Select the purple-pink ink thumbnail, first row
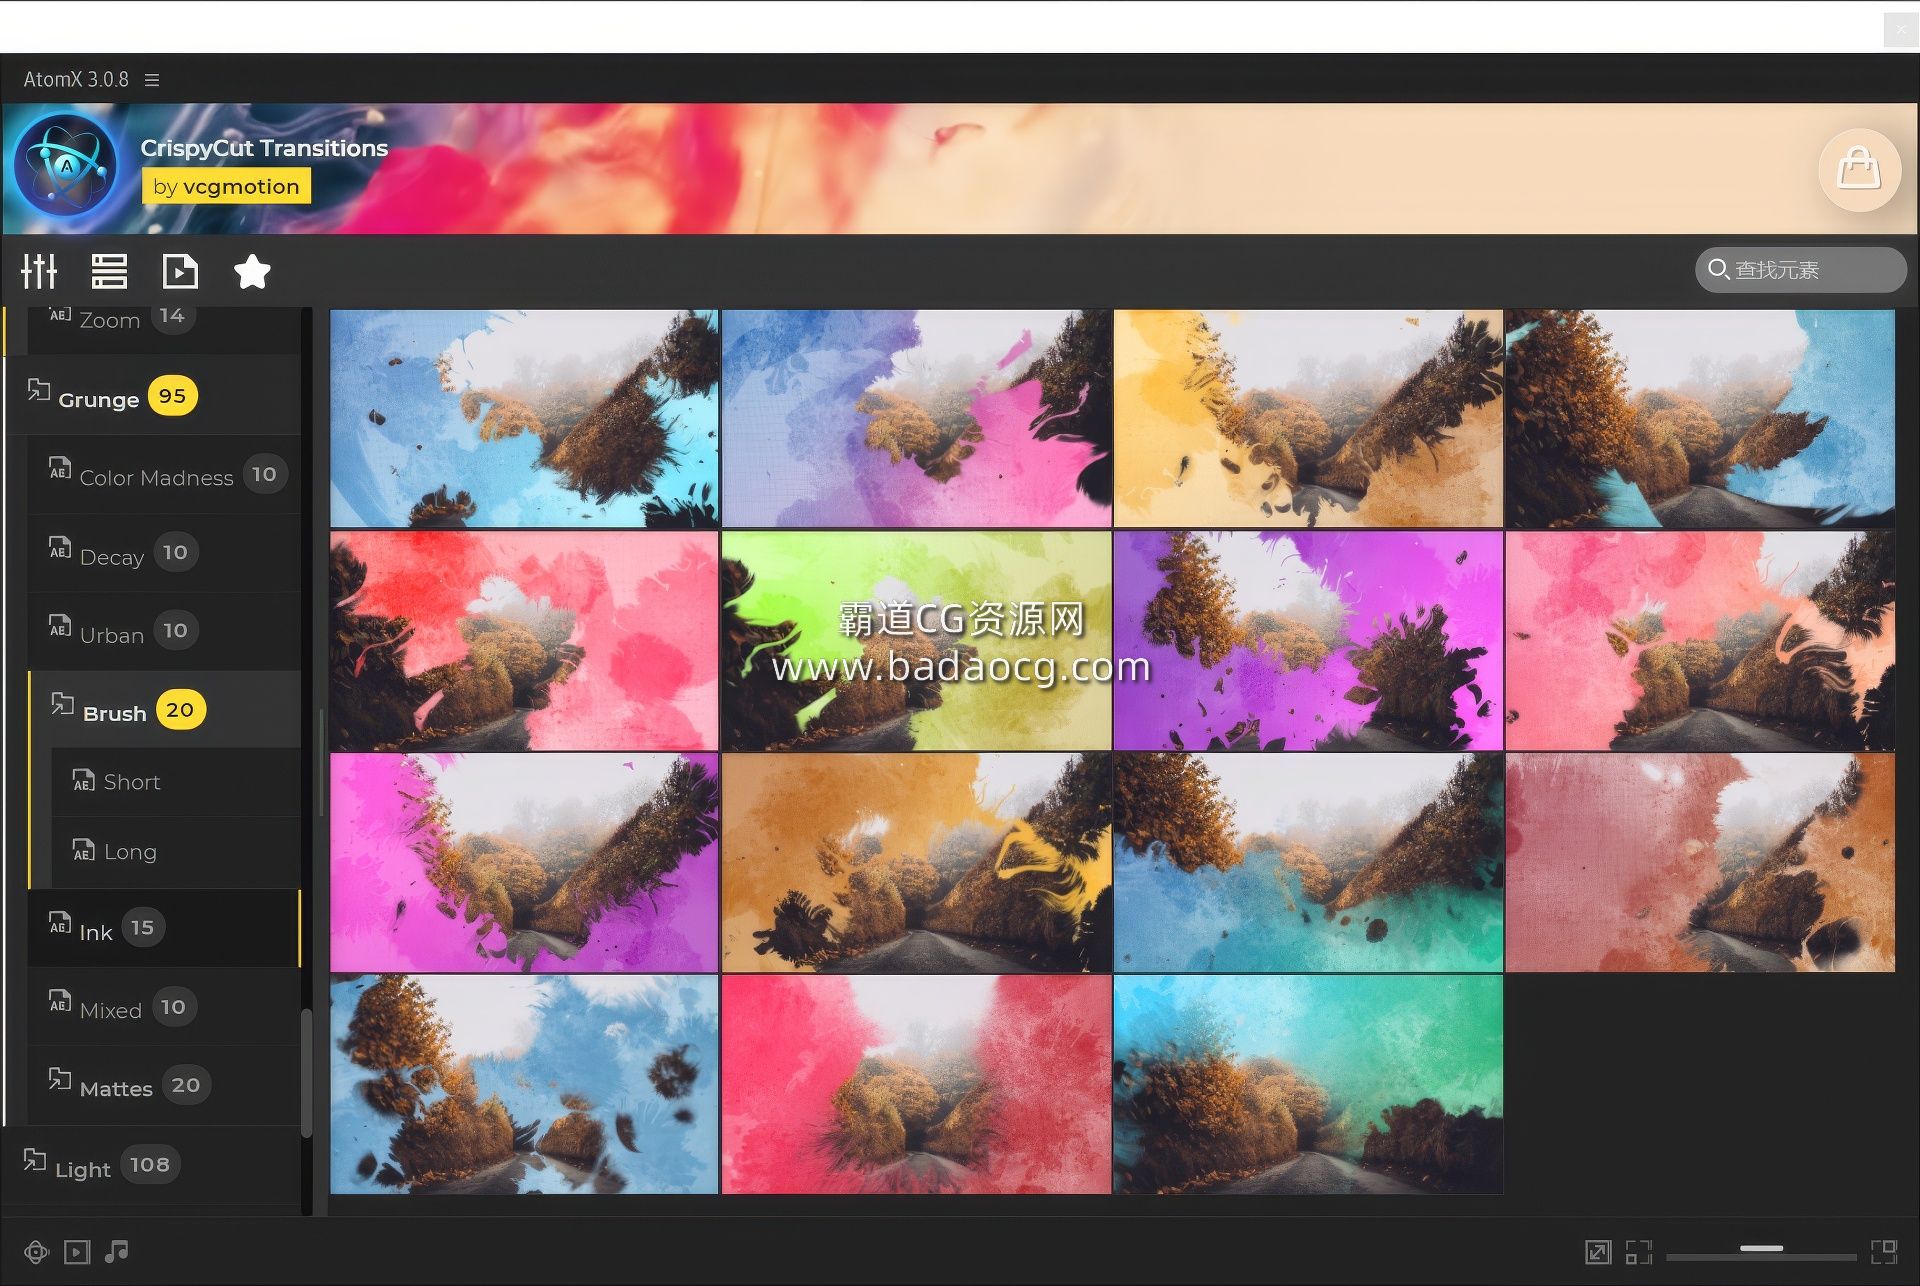 916,418
